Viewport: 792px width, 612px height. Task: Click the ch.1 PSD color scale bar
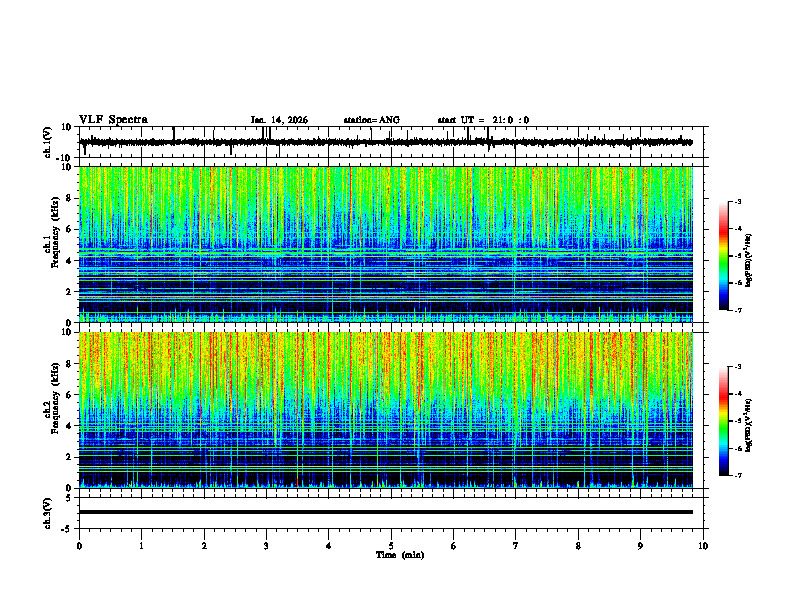pyautogui.click(x=724, y=256)
